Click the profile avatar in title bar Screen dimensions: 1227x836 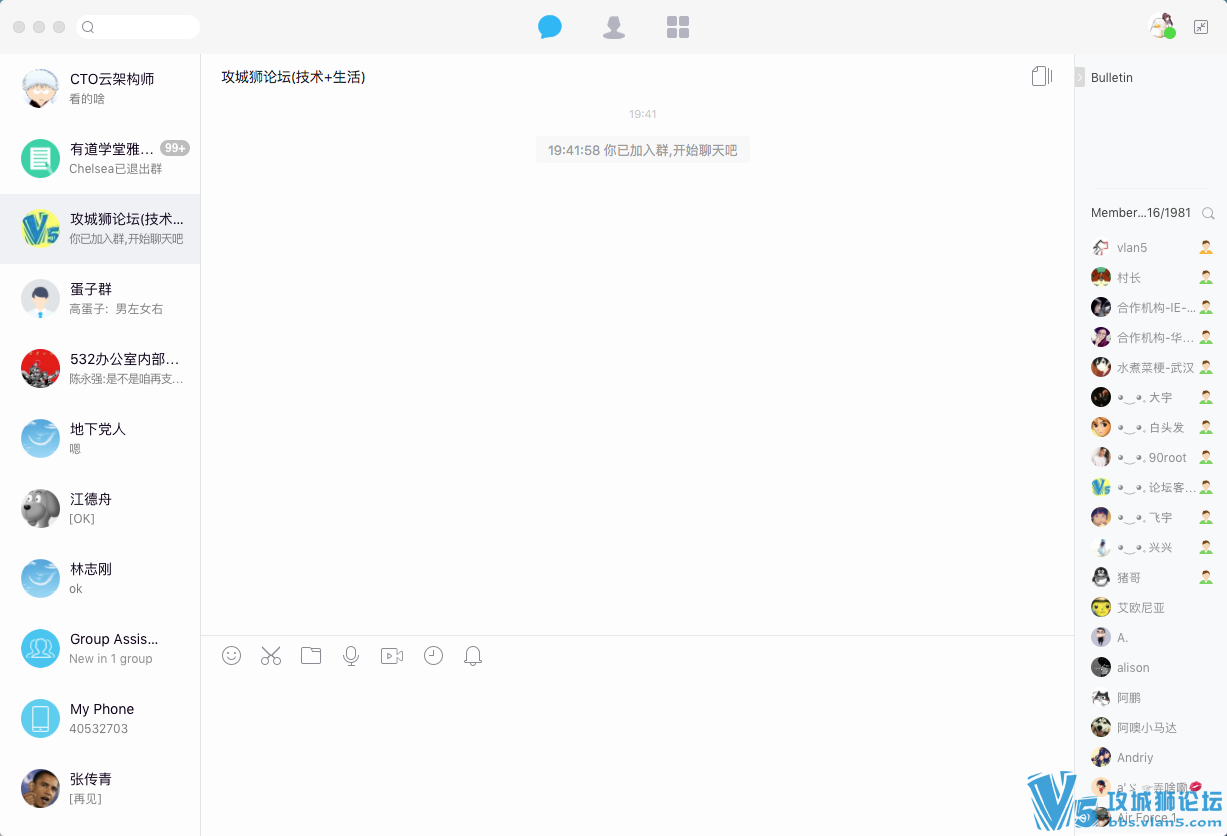(1162, 27)
